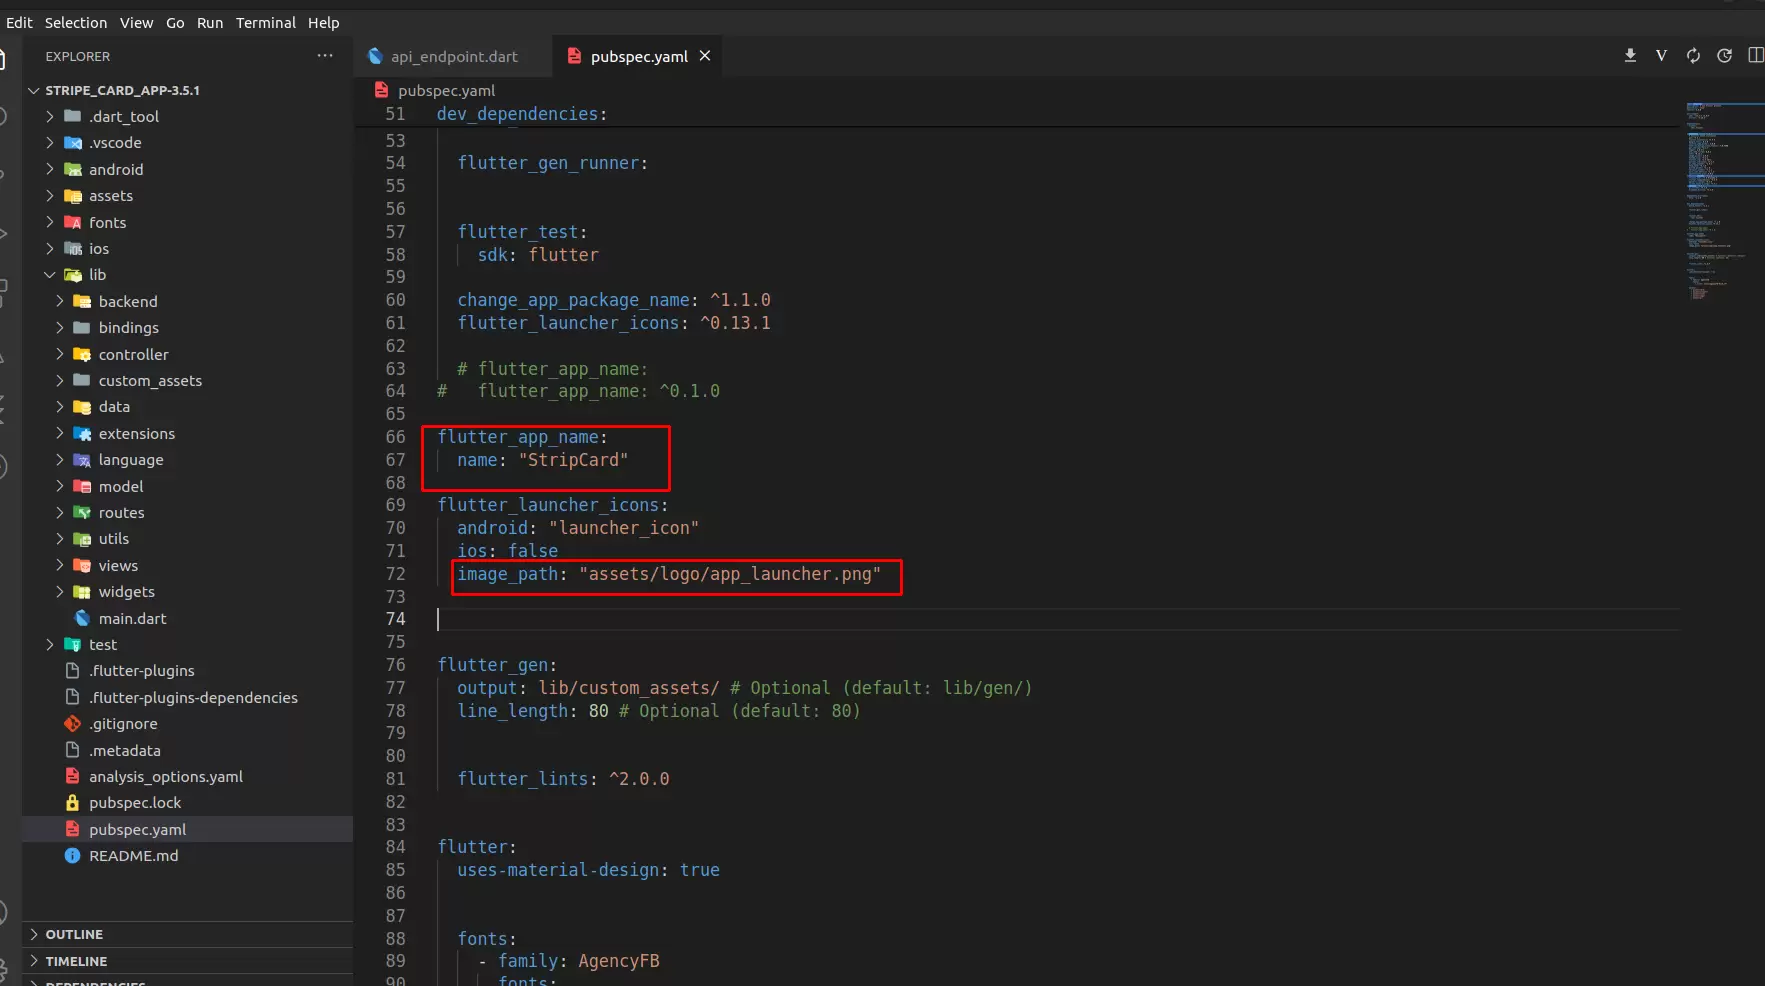The image size is (1765, 986).
Task: Click the info icon beside README.md
Action: click(x=73, y=855)
